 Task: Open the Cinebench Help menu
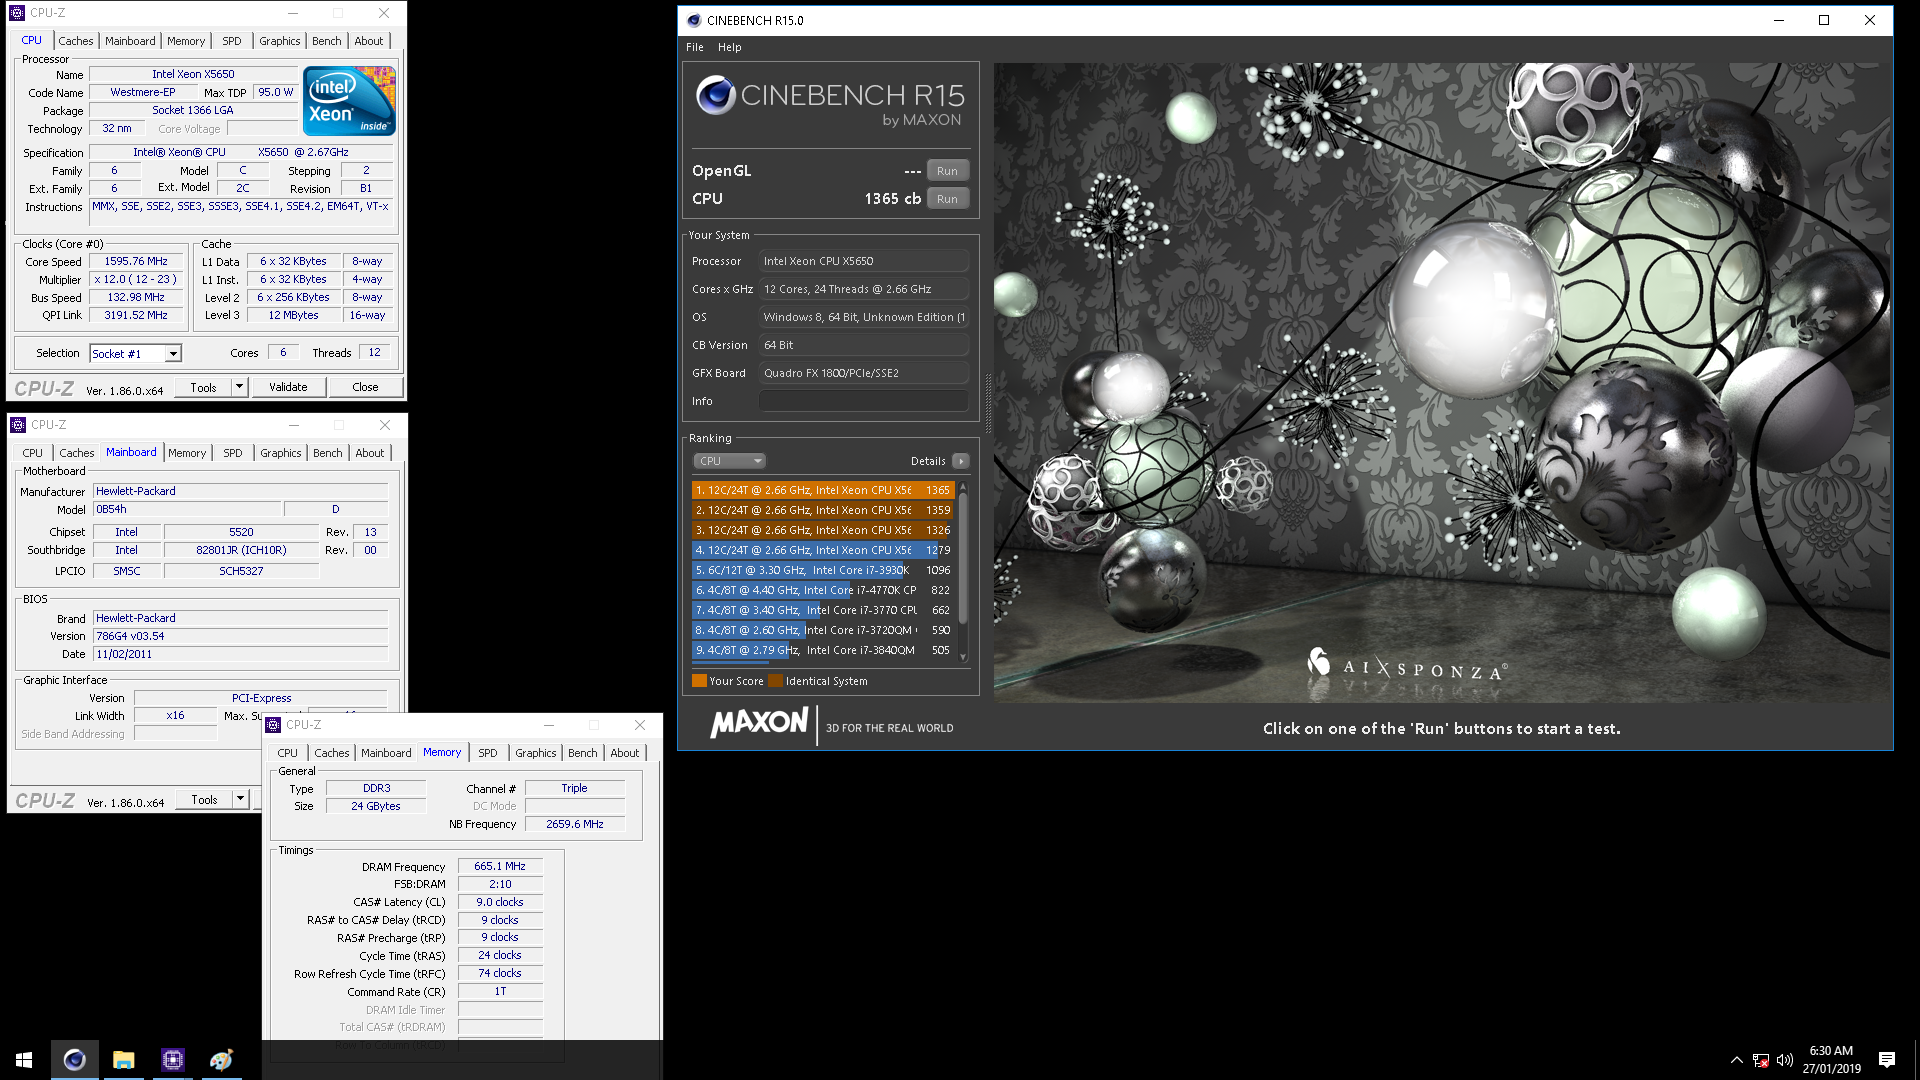[x=730, y=47]
